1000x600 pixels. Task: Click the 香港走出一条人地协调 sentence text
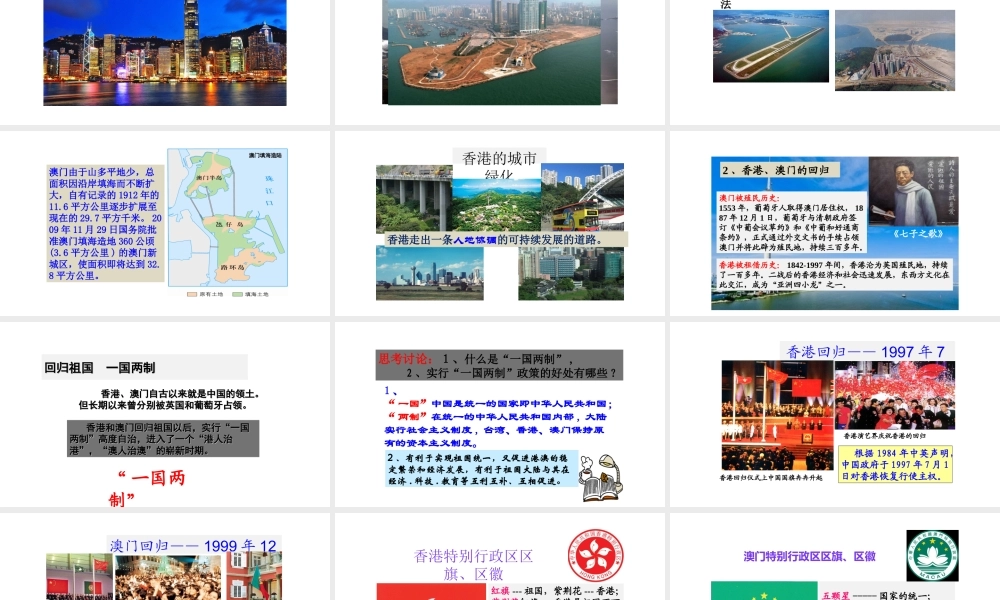(x=495, y=240)
